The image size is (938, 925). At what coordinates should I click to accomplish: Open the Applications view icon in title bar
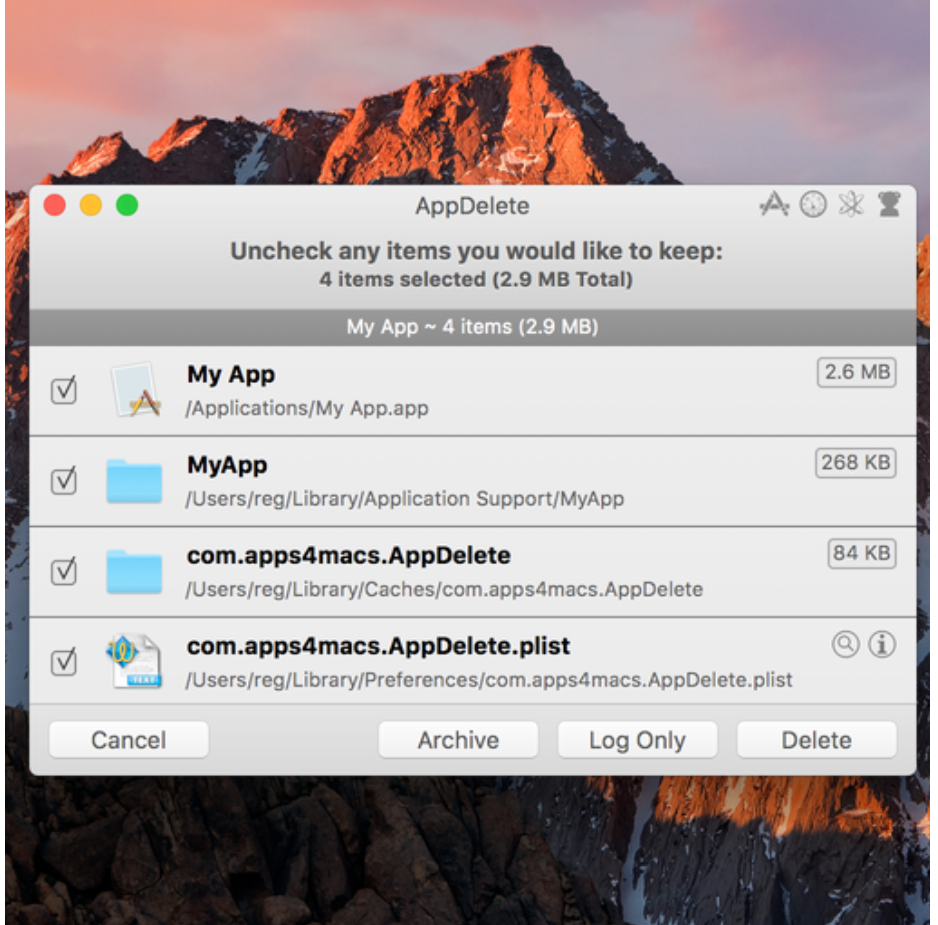(x=775, y=205)
